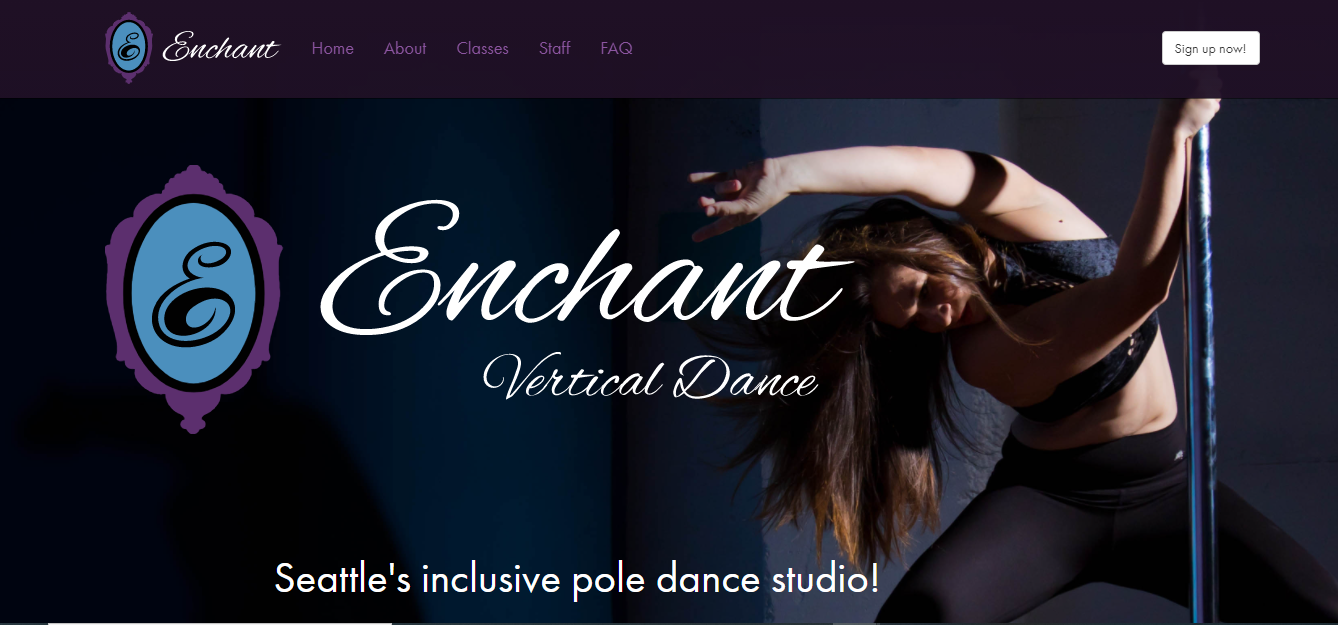Image resolution: width=1338 pixels, height=625 pixels.
Task: Click the Sign up now! button
Action: tap(1210, 48)
